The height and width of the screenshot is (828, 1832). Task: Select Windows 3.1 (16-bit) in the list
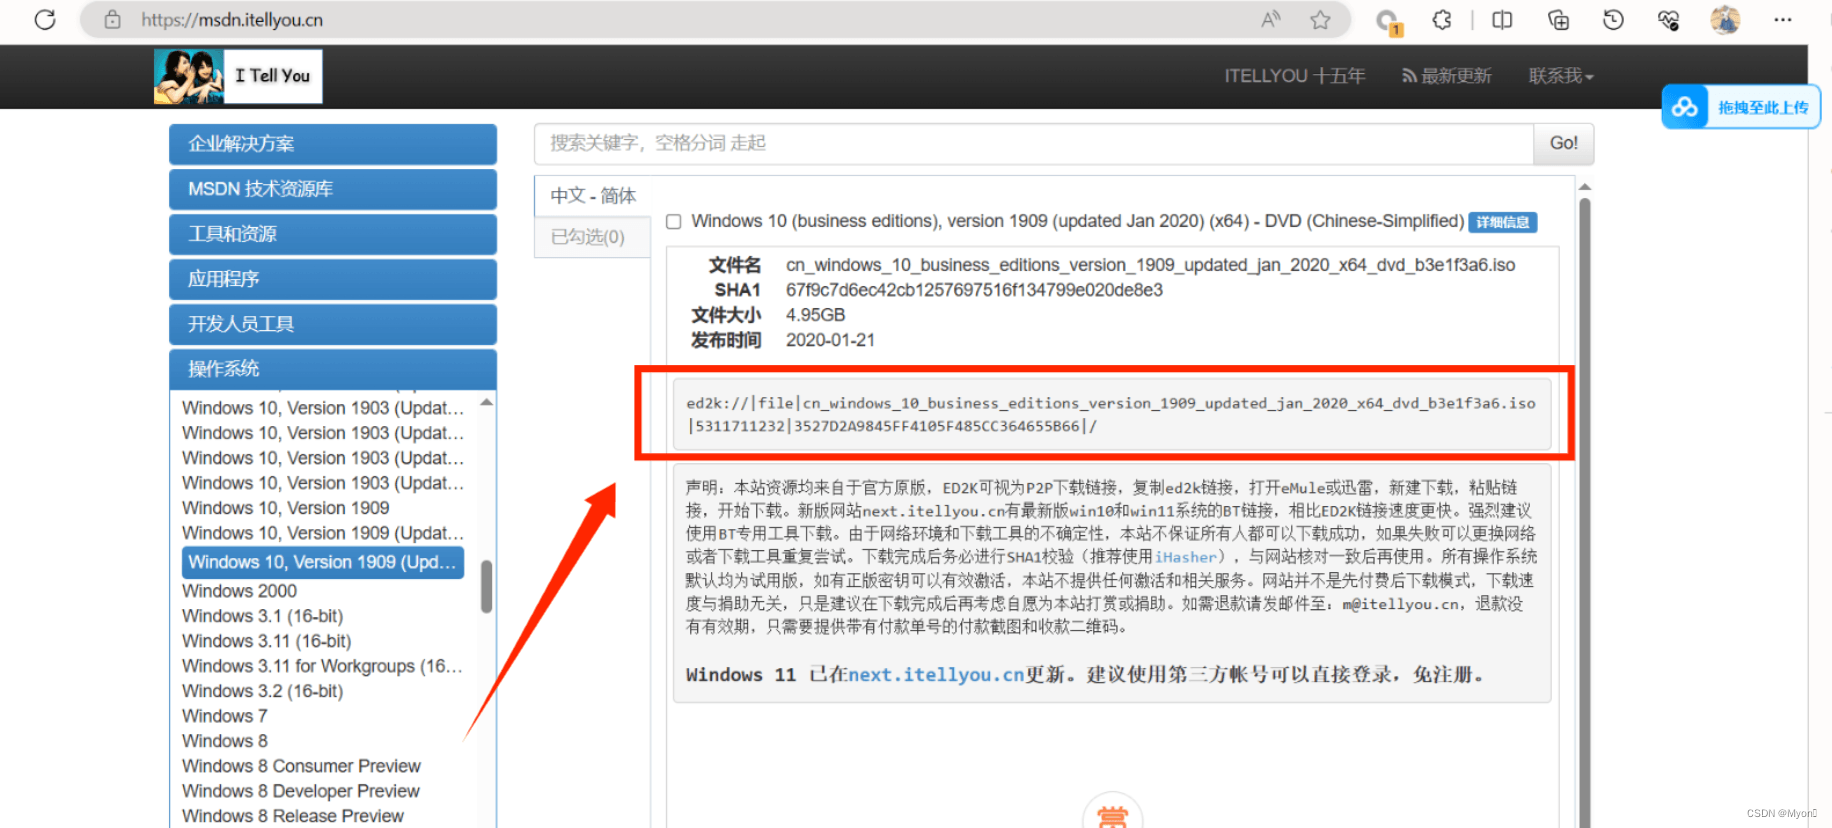[262, 616]
